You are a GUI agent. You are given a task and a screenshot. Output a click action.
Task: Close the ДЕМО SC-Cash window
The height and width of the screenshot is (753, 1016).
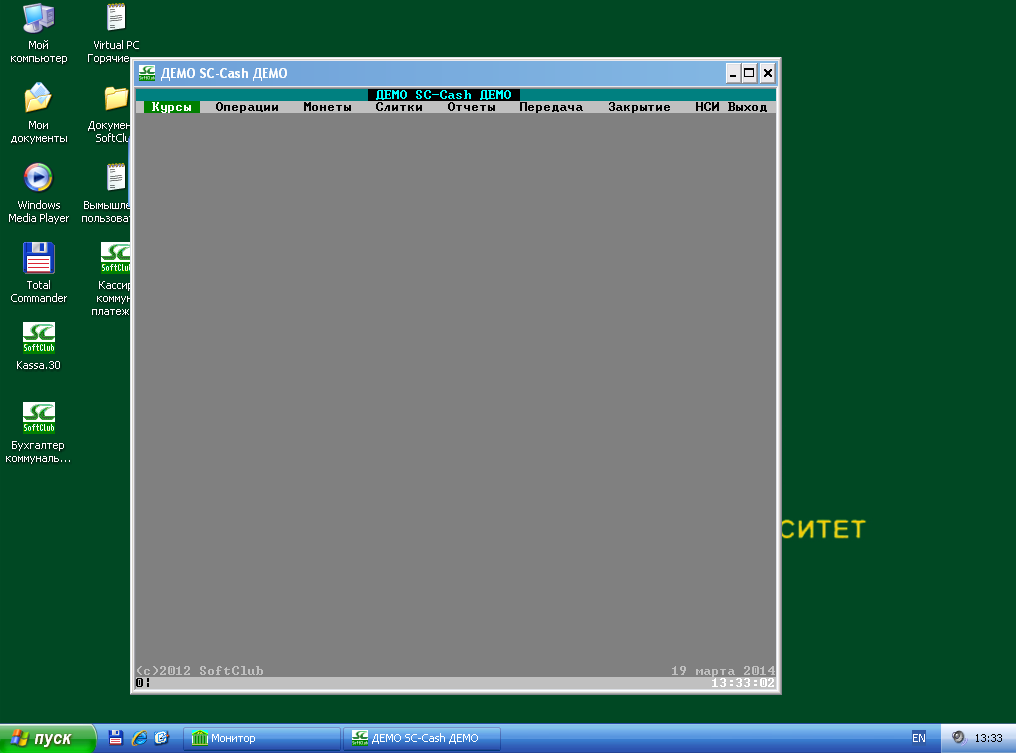767,73
